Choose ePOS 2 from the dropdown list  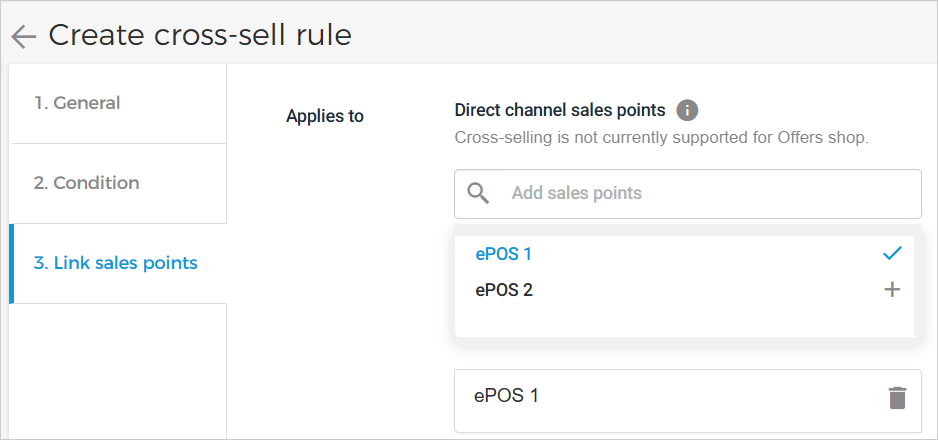504,290
